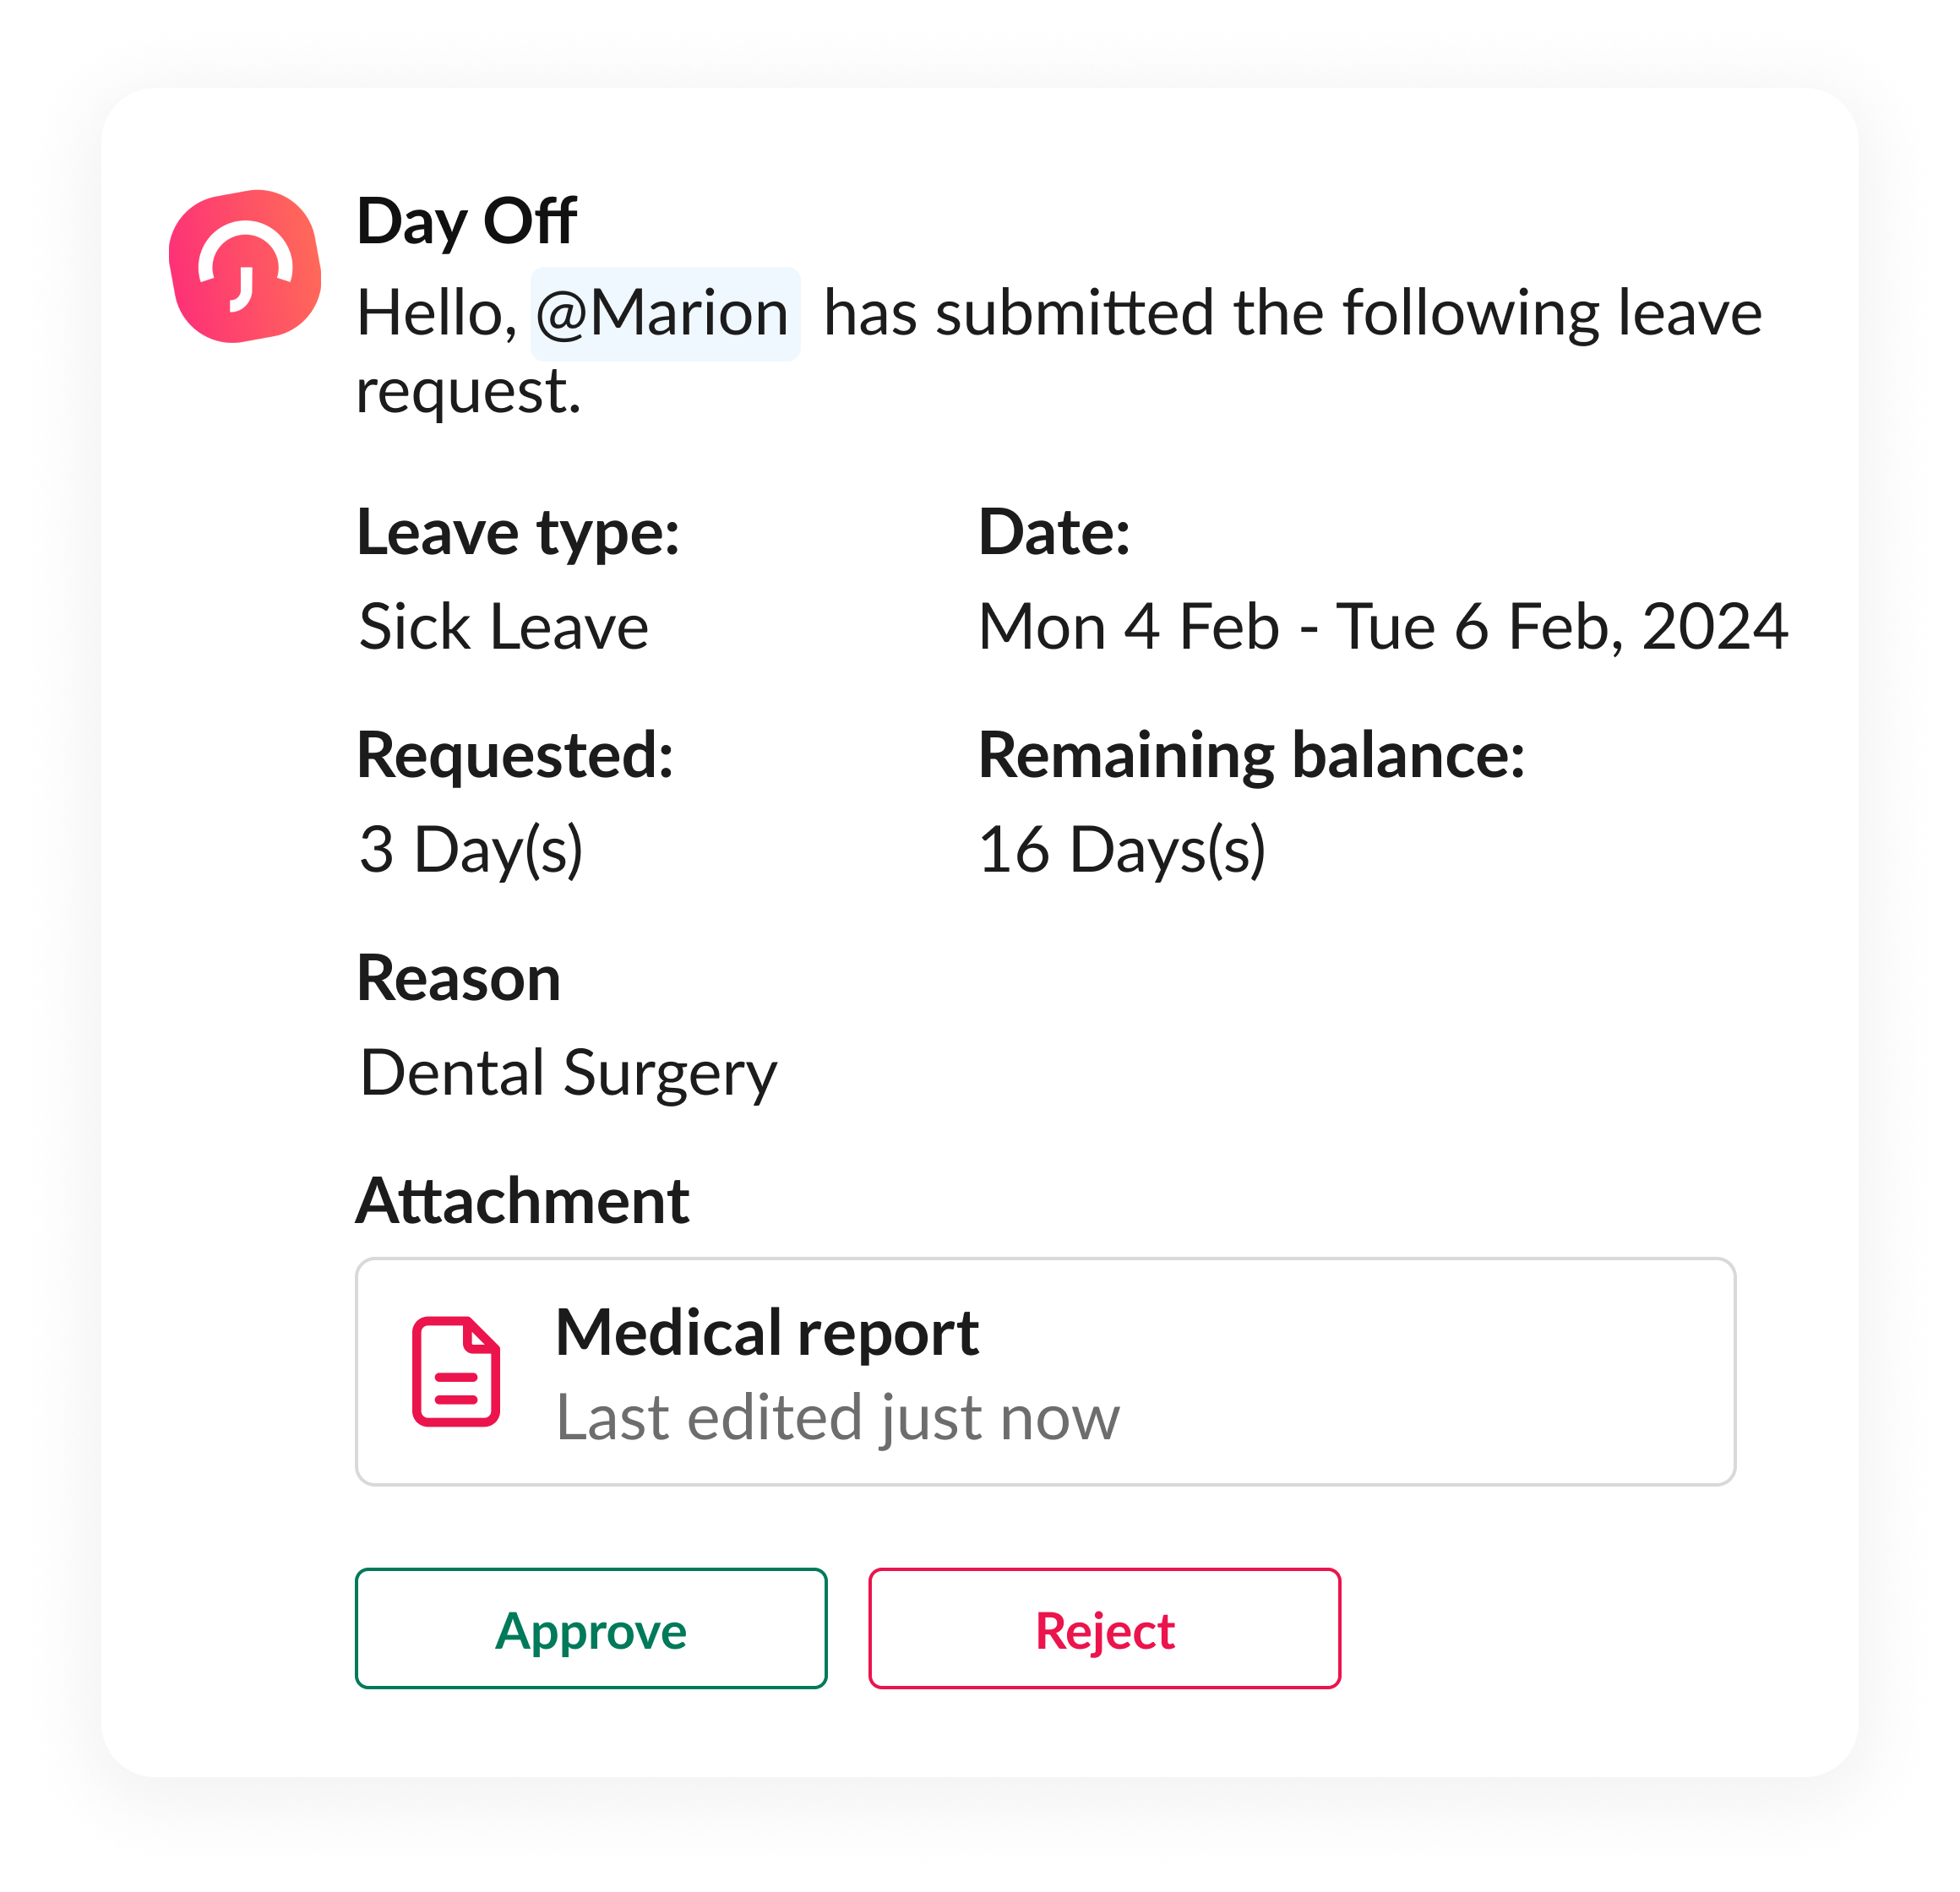Select the "Requested:" label

tap(515, 755)
